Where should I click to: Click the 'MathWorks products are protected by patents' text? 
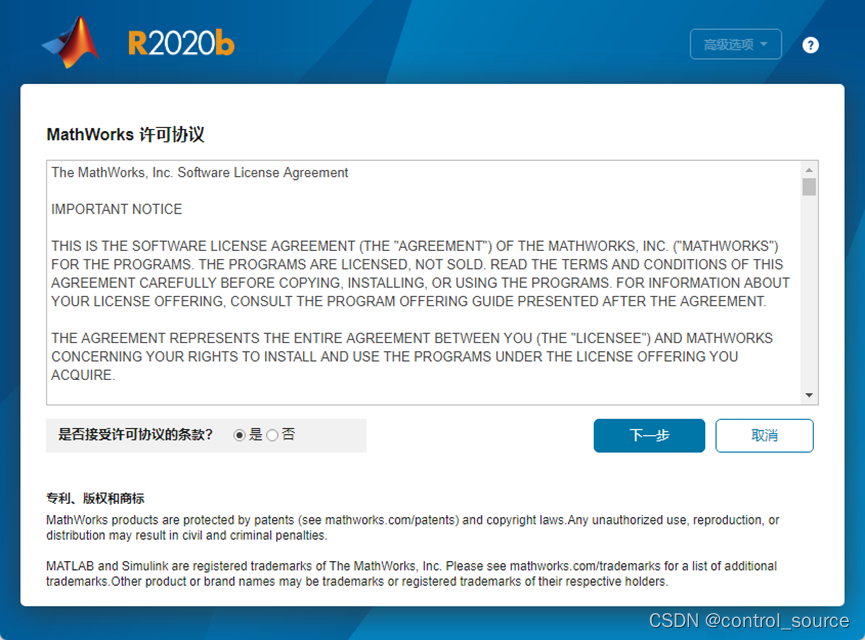point(413,527)
